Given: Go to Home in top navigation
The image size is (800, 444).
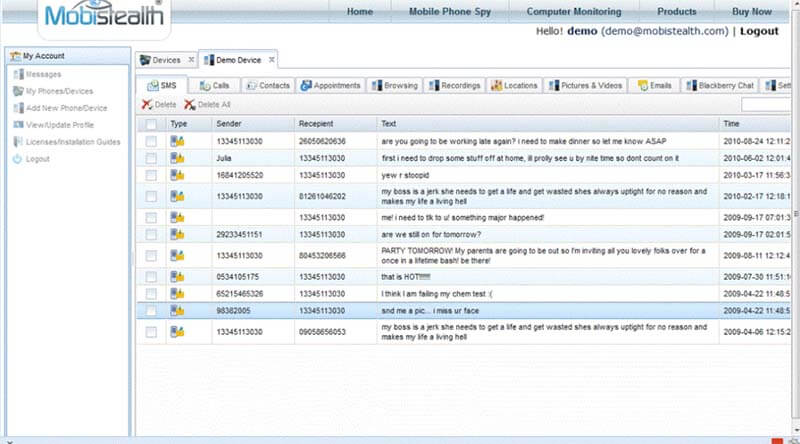Looking at the screenshot, I should (360, 11).
